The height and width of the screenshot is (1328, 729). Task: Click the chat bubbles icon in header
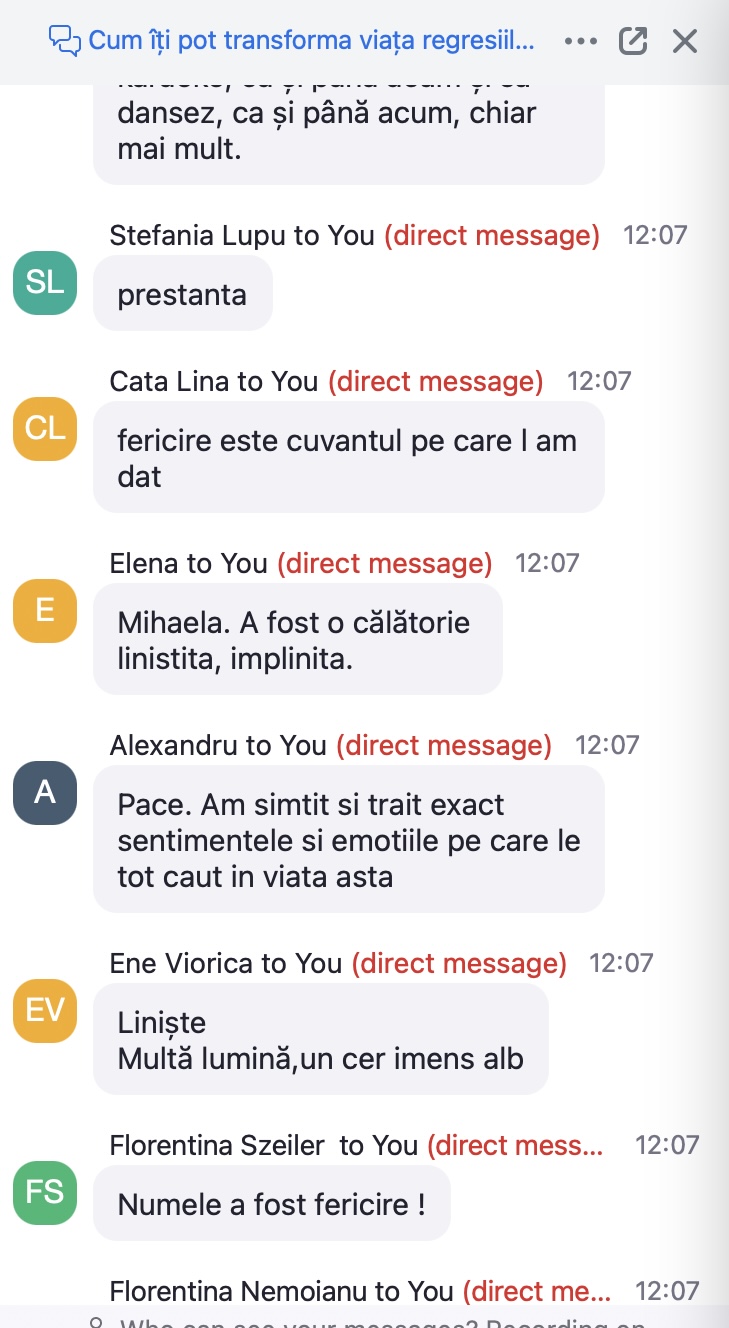pos(65,41)
